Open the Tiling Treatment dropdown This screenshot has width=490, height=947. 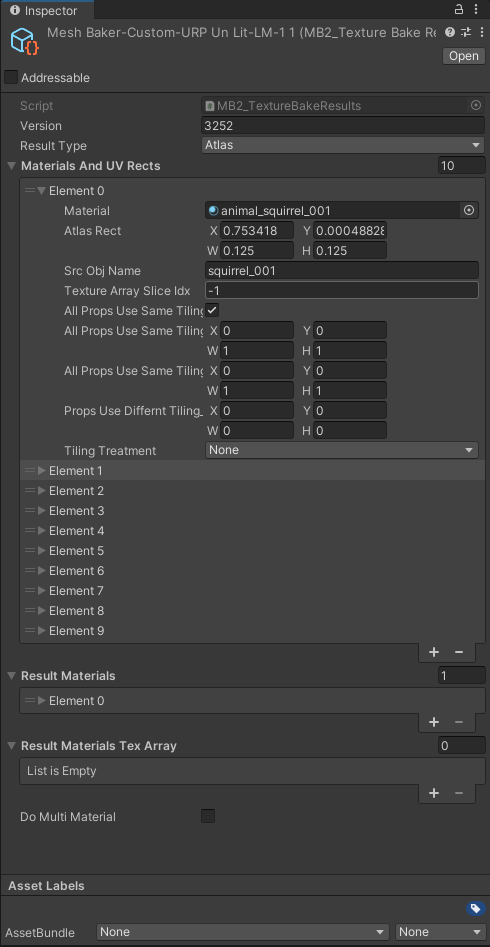pyautogui.click(x=341, y=450)
